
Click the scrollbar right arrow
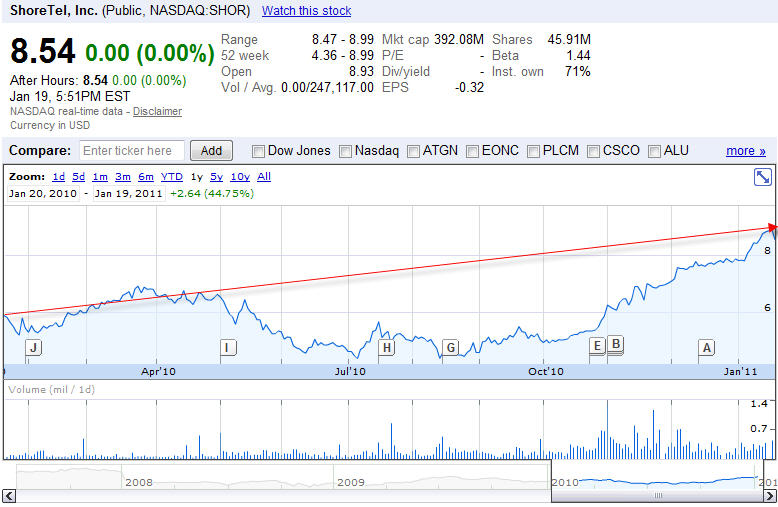(x=769, y=495)
